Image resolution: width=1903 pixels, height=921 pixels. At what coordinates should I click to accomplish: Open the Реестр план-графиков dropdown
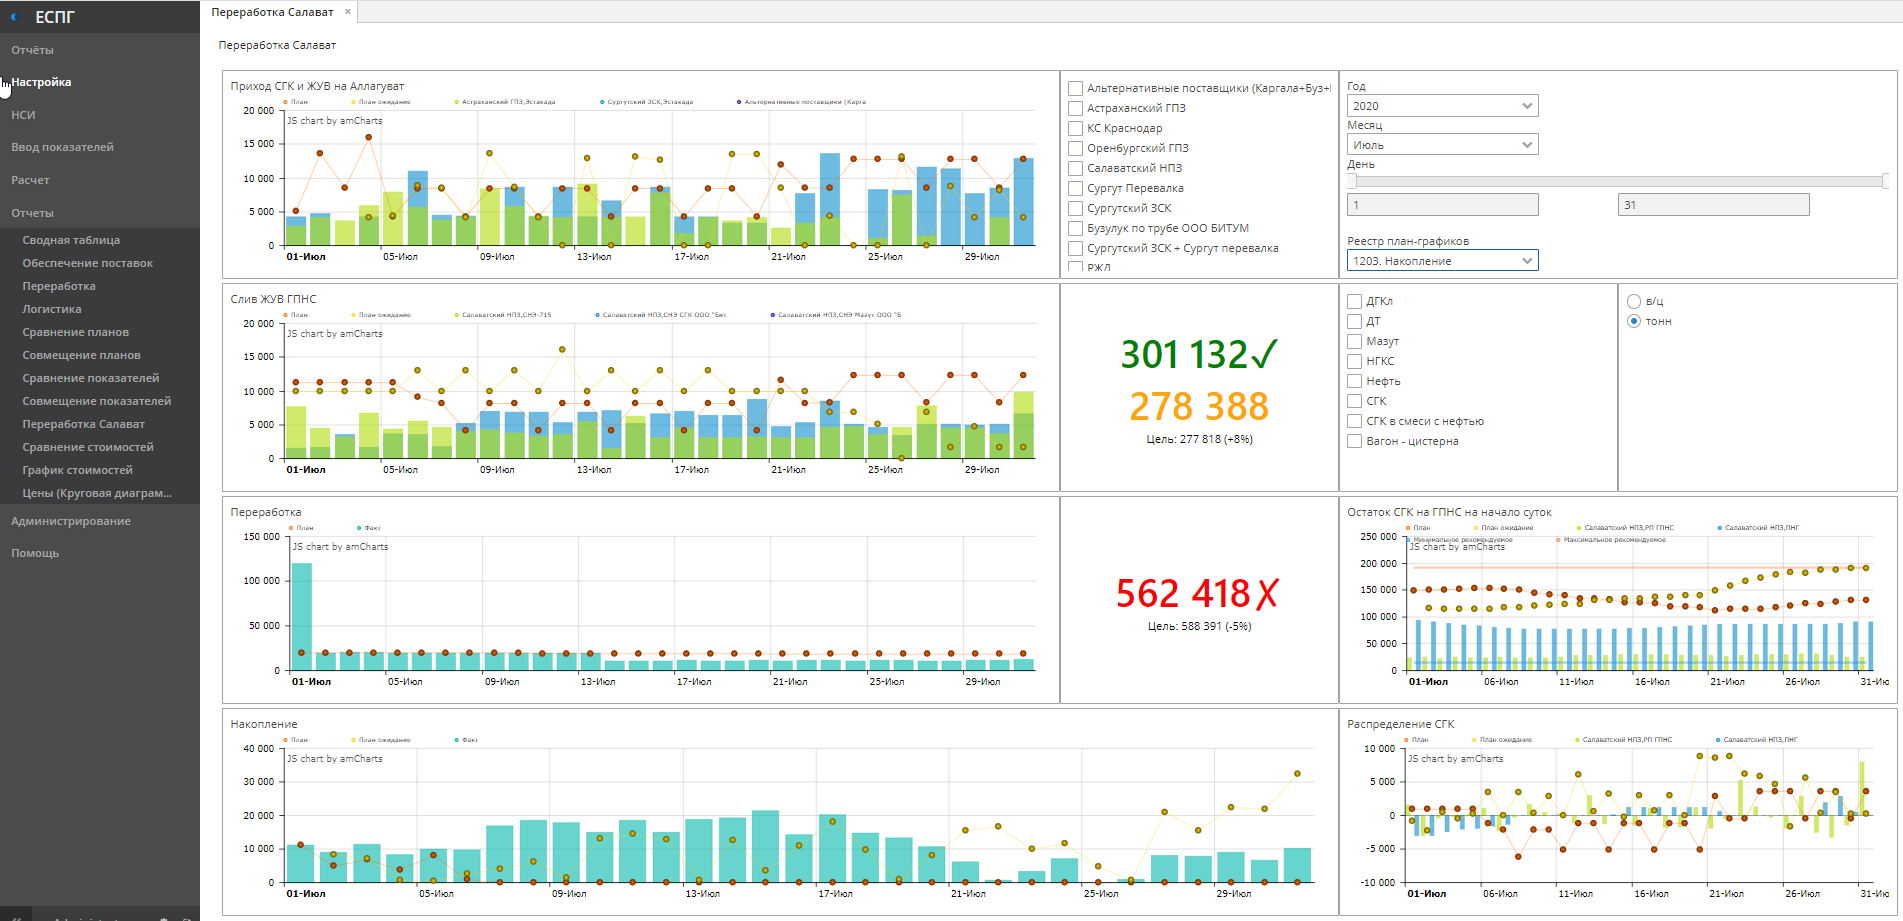tap(1443, 261)
